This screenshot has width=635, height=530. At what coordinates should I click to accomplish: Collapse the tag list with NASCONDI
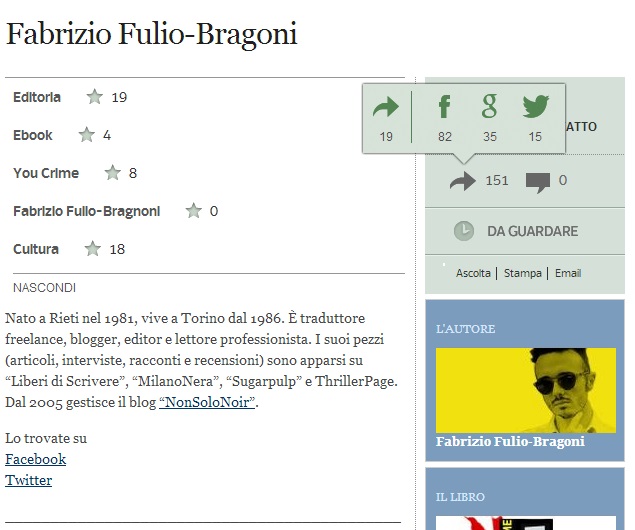tap(44, 287)
